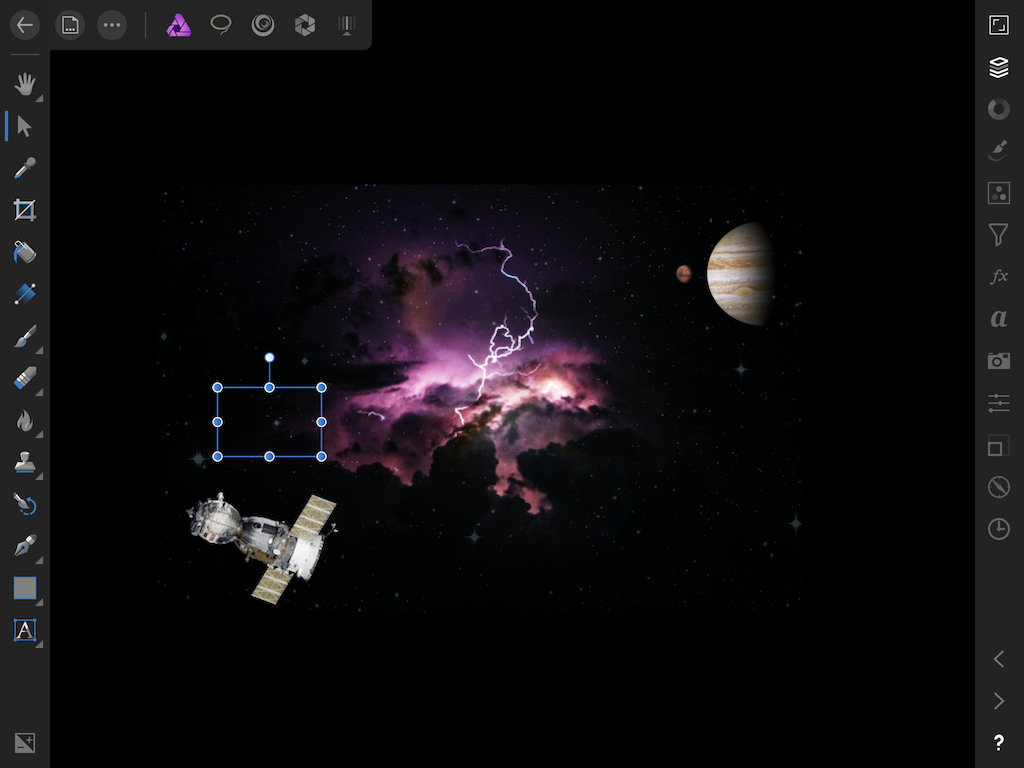Open the Layer FX studio
The height and width of the screenshot is (768, 1024).
click(999, 277)
